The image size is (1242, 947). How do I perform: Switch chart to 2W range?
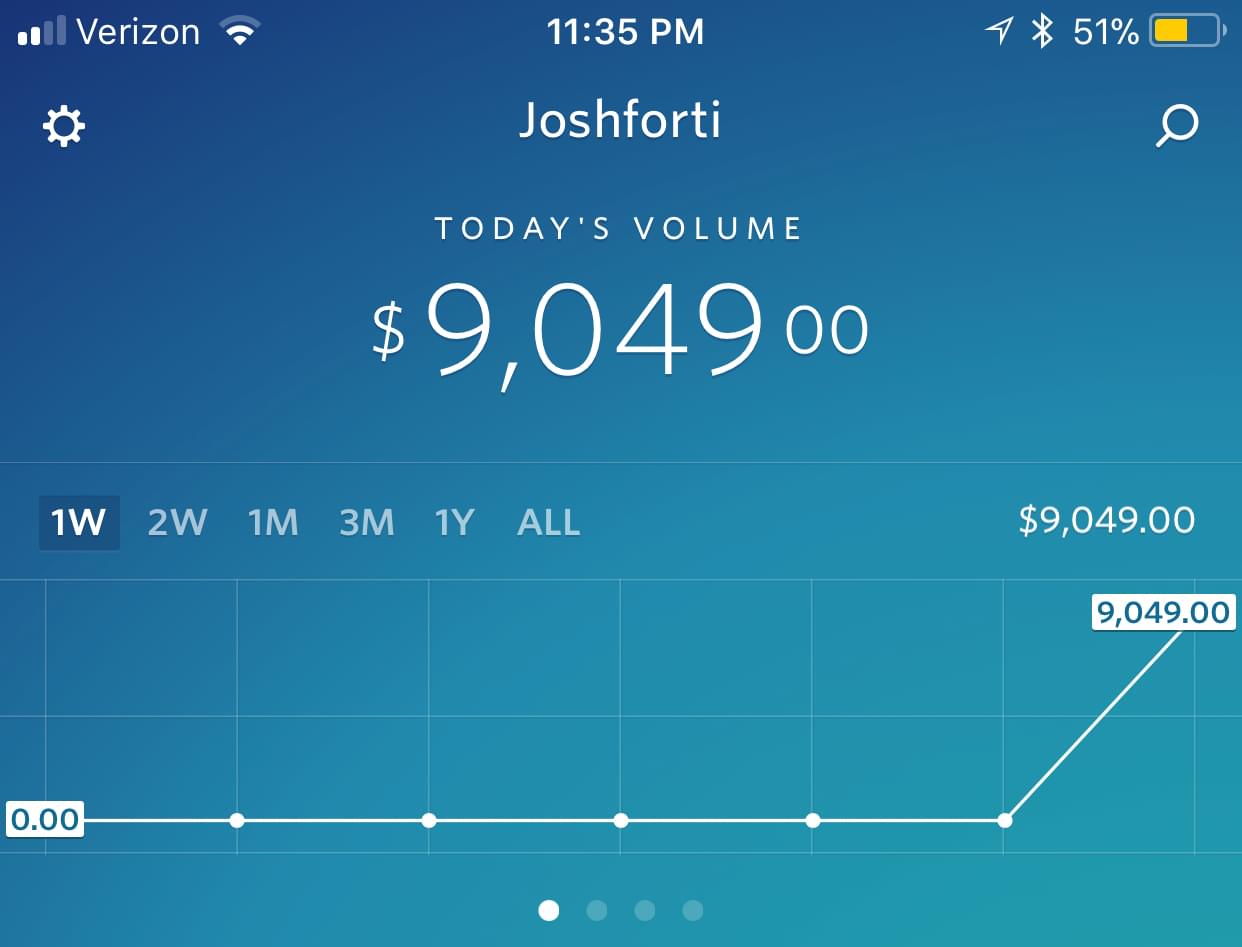pyautogui.click(x=177, y=522)
